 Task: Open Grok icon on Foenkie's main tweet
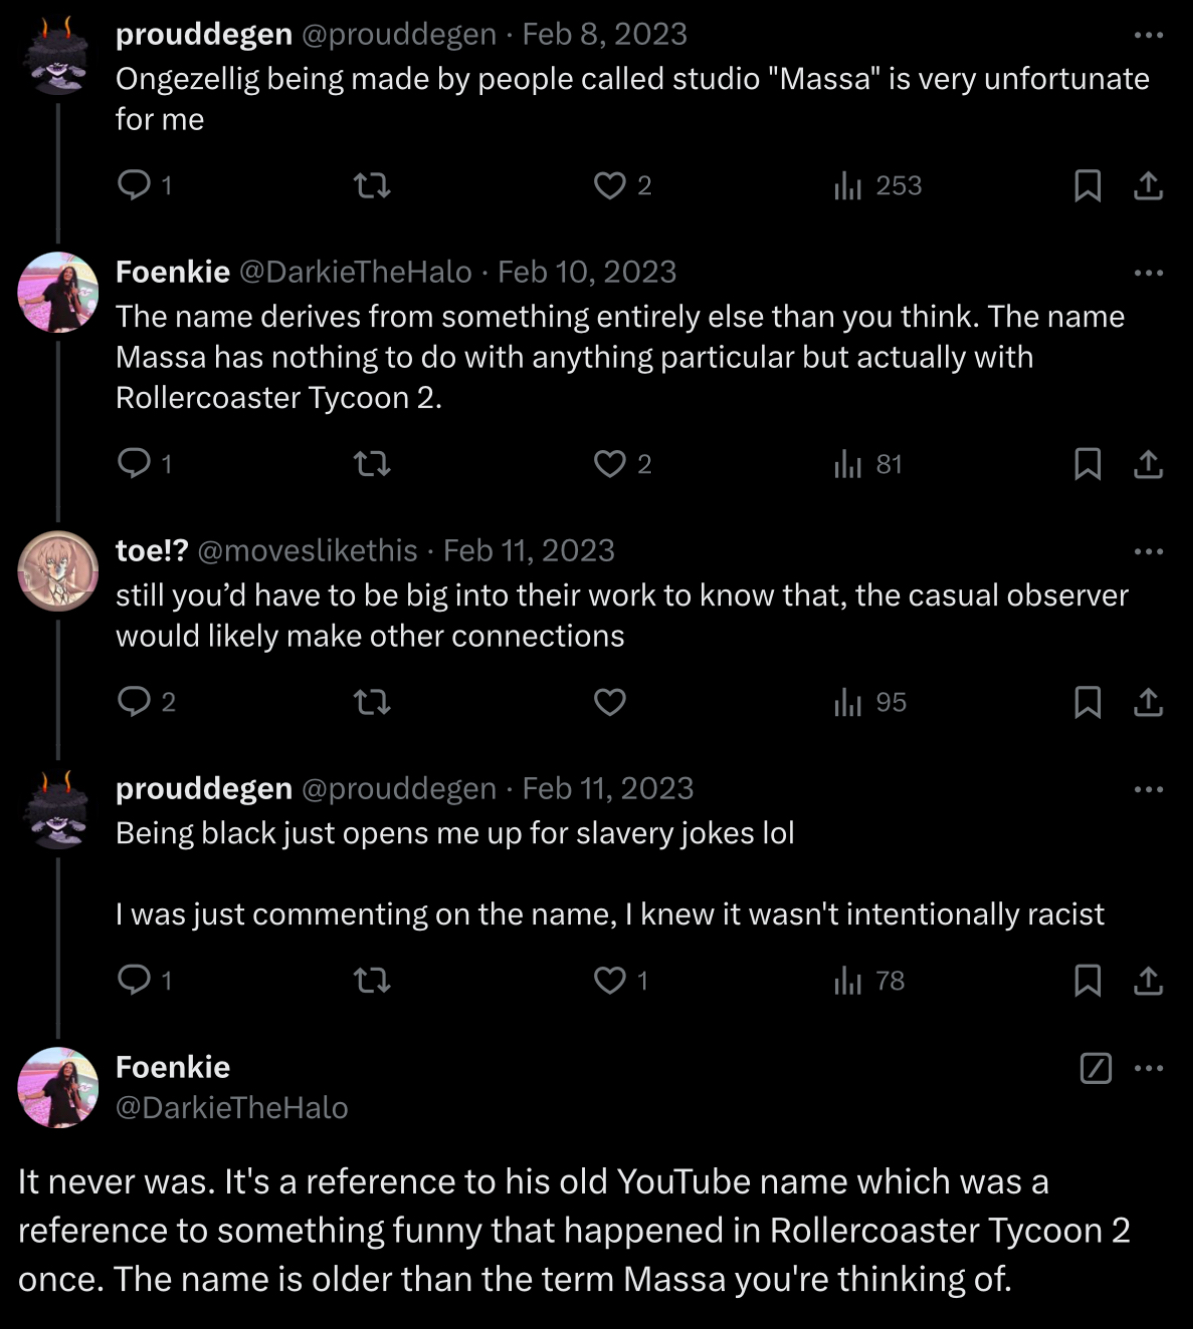(1096, 1068)
